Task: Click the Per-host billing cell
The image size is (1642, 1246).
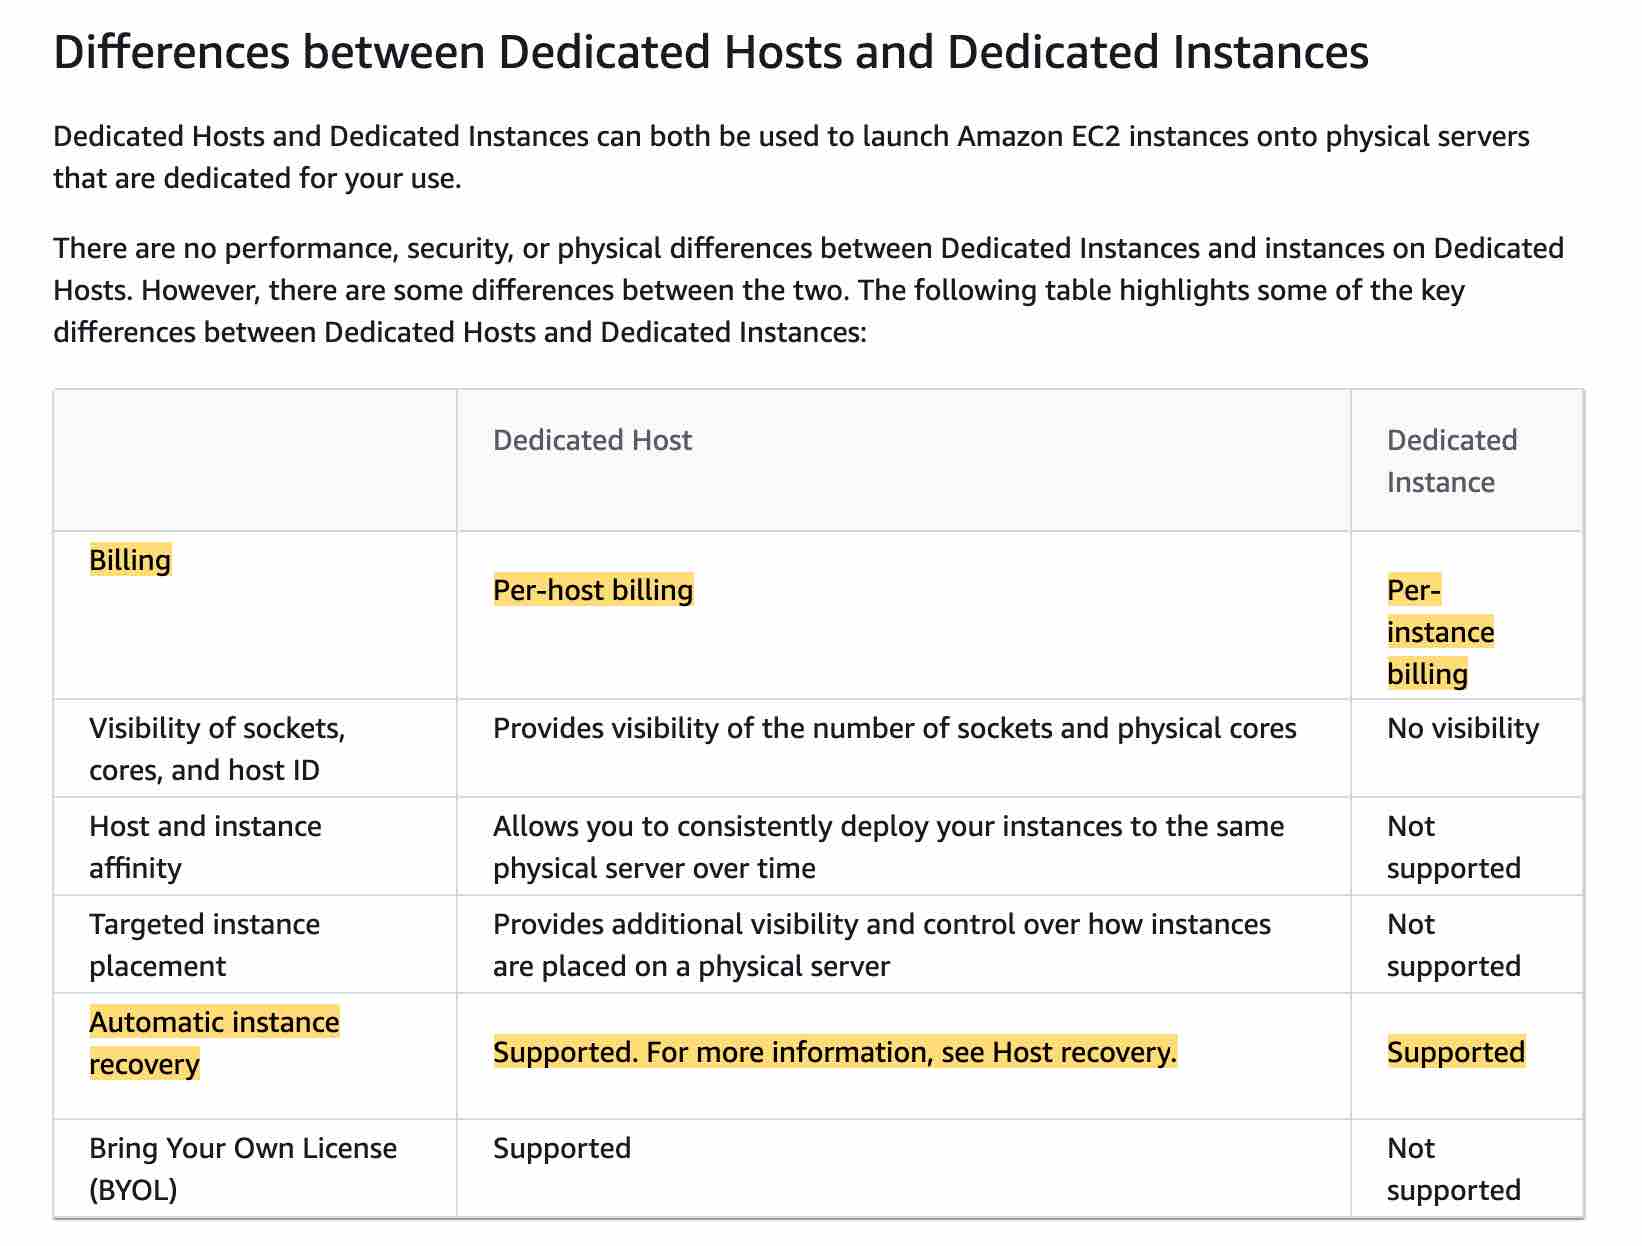Action: click(x=593, y=590)
